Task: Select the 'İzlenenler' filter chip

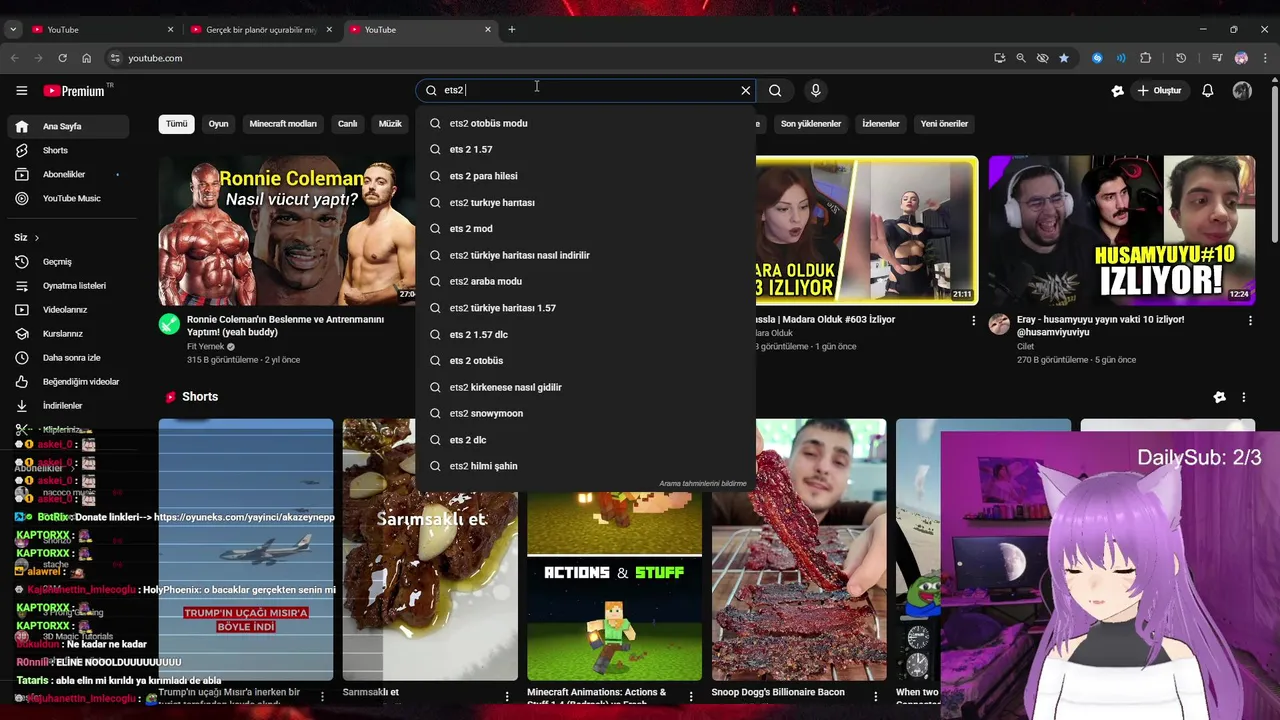Action: [x=881, y=124]
